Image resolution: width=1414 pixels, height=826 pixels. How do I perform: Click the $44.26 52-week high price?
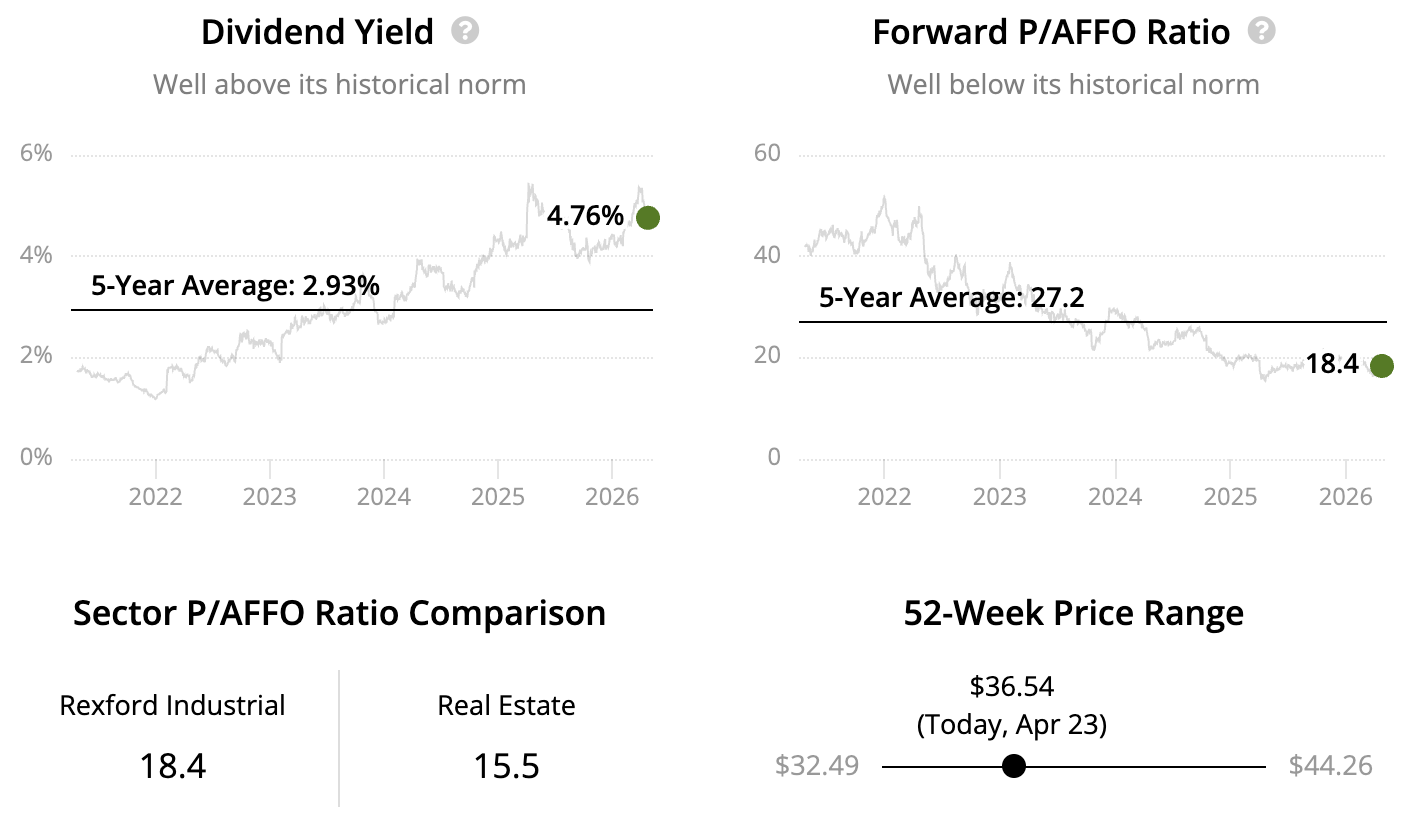(x=1330, y=766)
